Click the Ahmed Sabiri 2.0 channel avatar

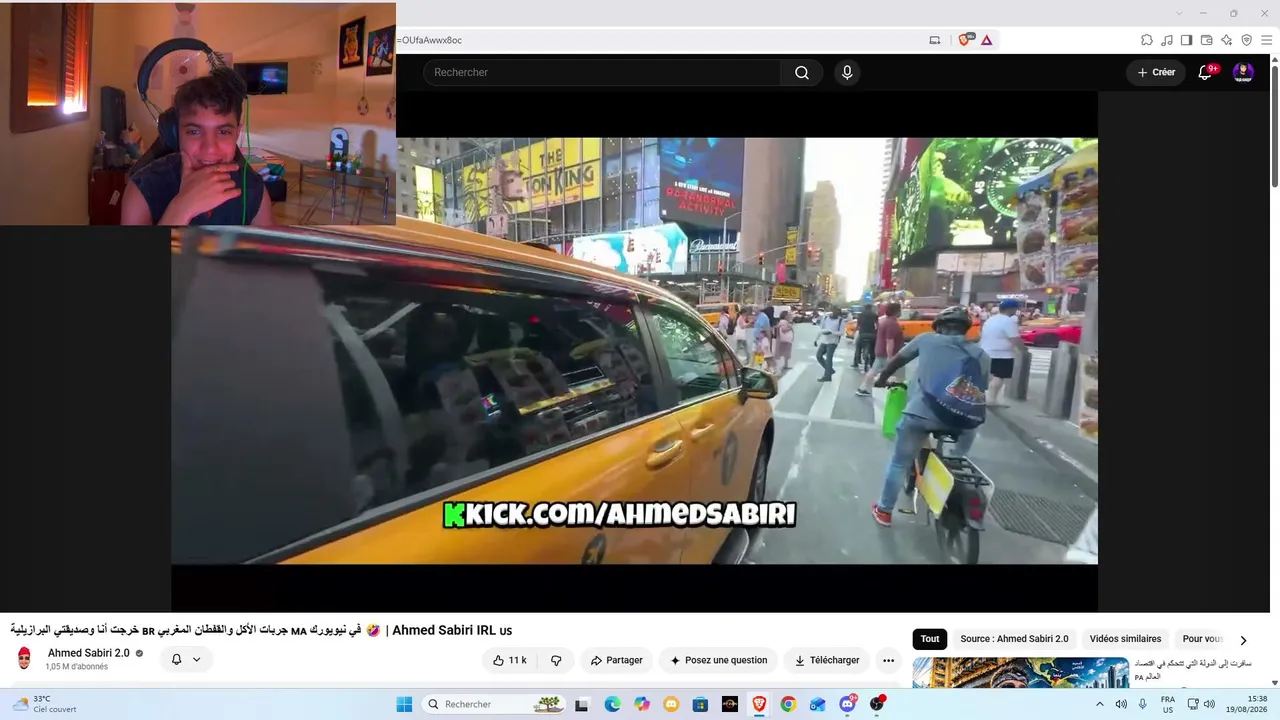pyautogui.click(x=24, y=659)
